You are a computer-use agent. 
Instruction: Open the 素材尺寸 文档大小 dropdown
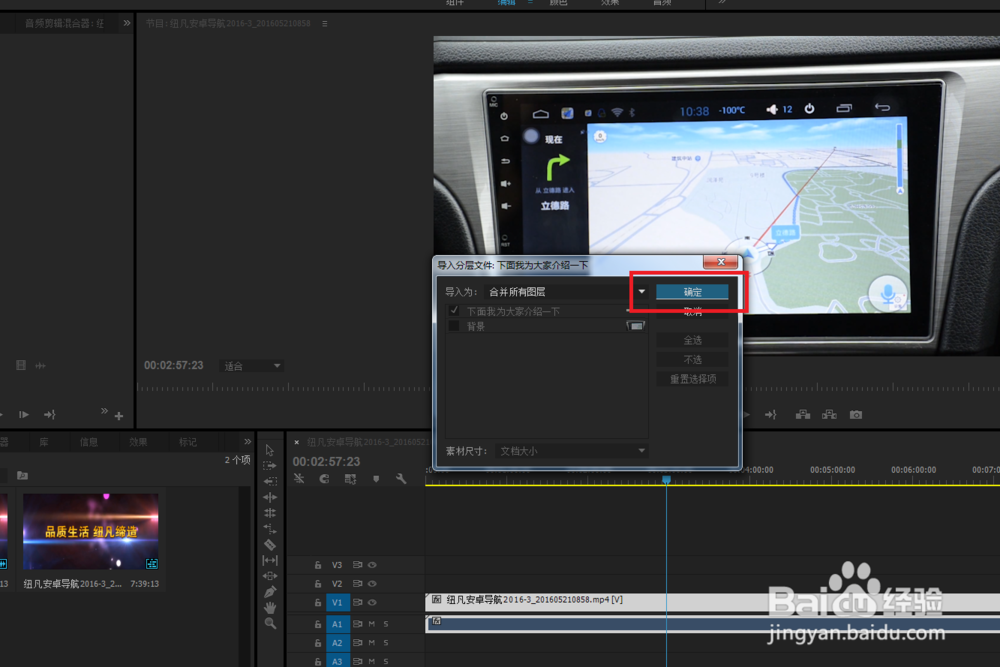point(571,451)
